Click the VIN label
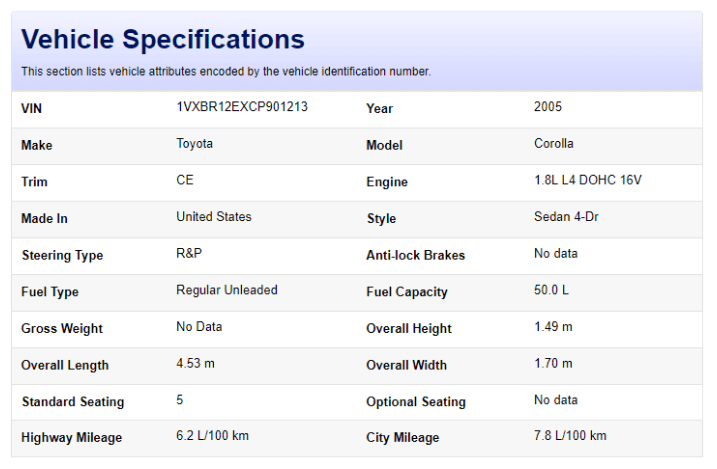Image resolution: width=717 pixels, height=469 pixels. 32,108
